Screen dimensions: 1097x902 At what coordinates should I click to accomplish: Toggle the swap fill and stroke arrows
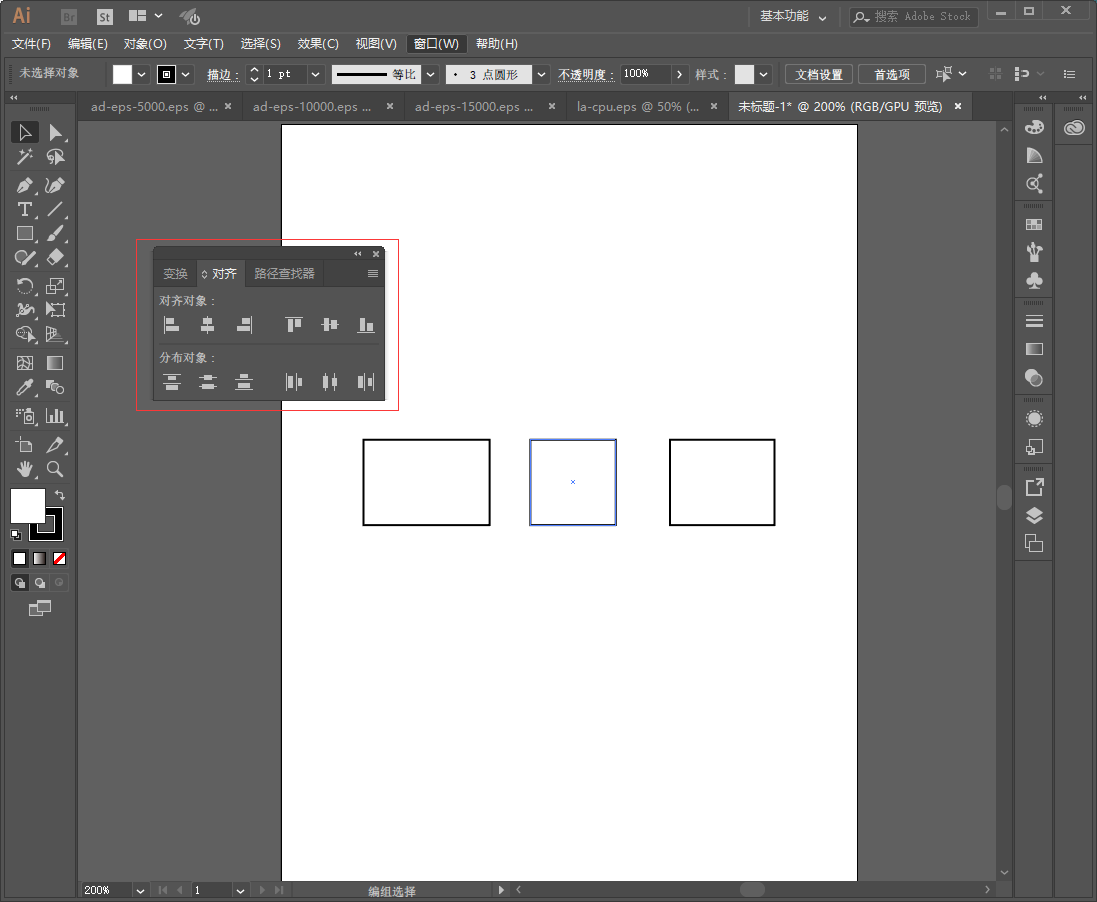point(60,494)
